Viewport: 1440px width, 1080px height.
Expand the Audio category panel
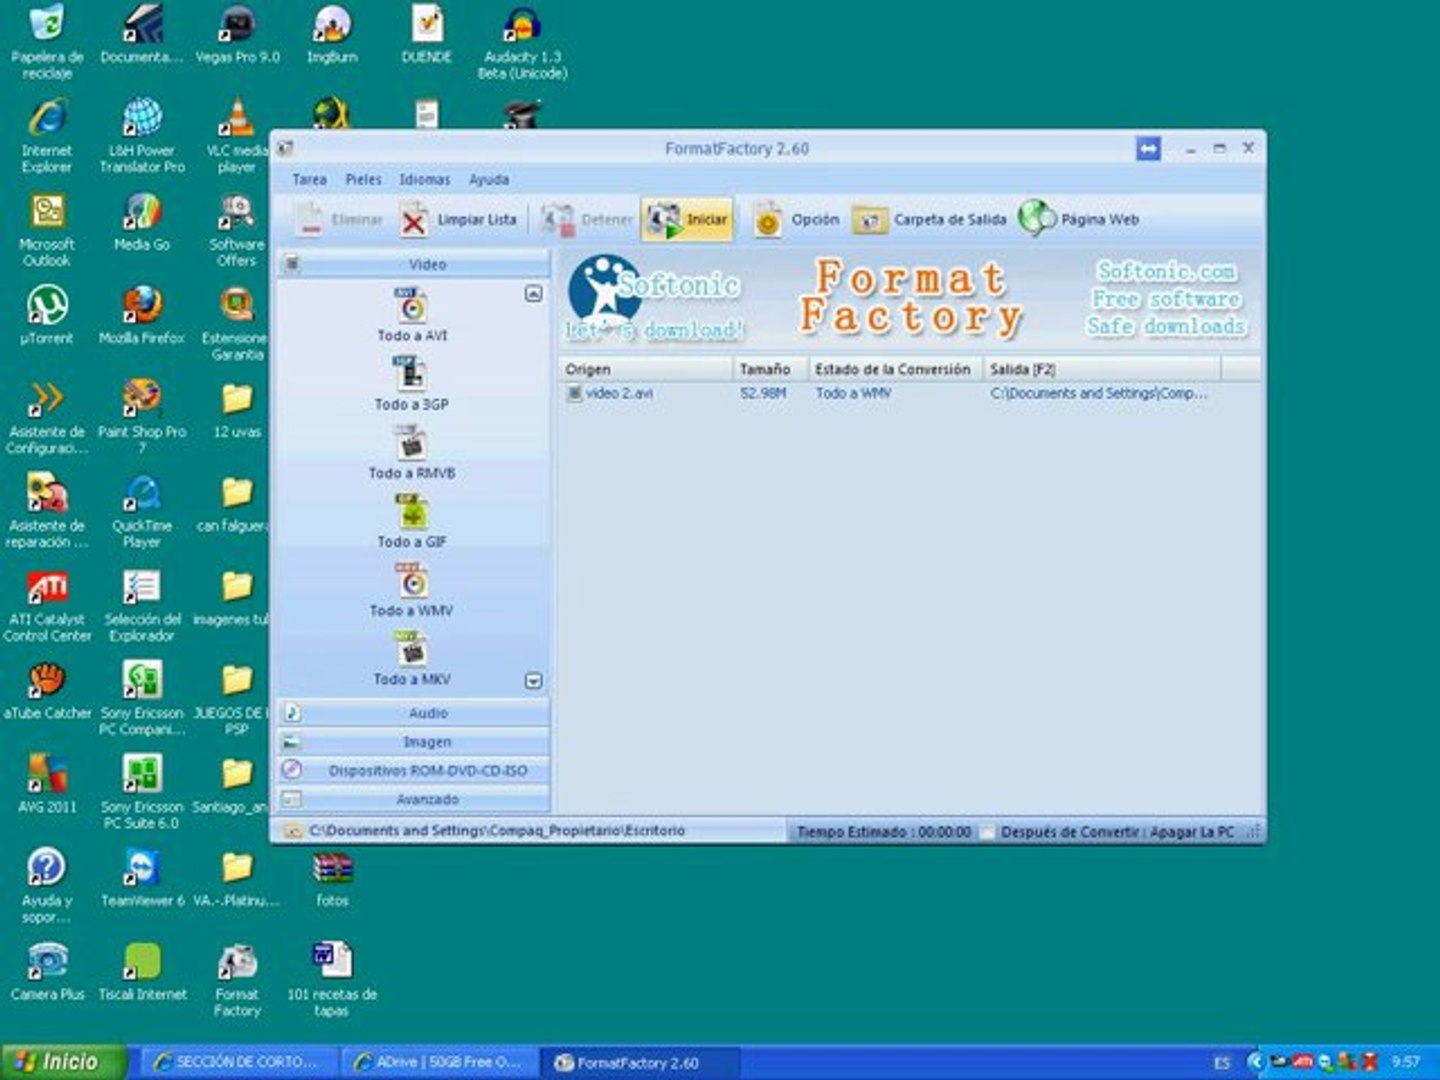point(414,713)
